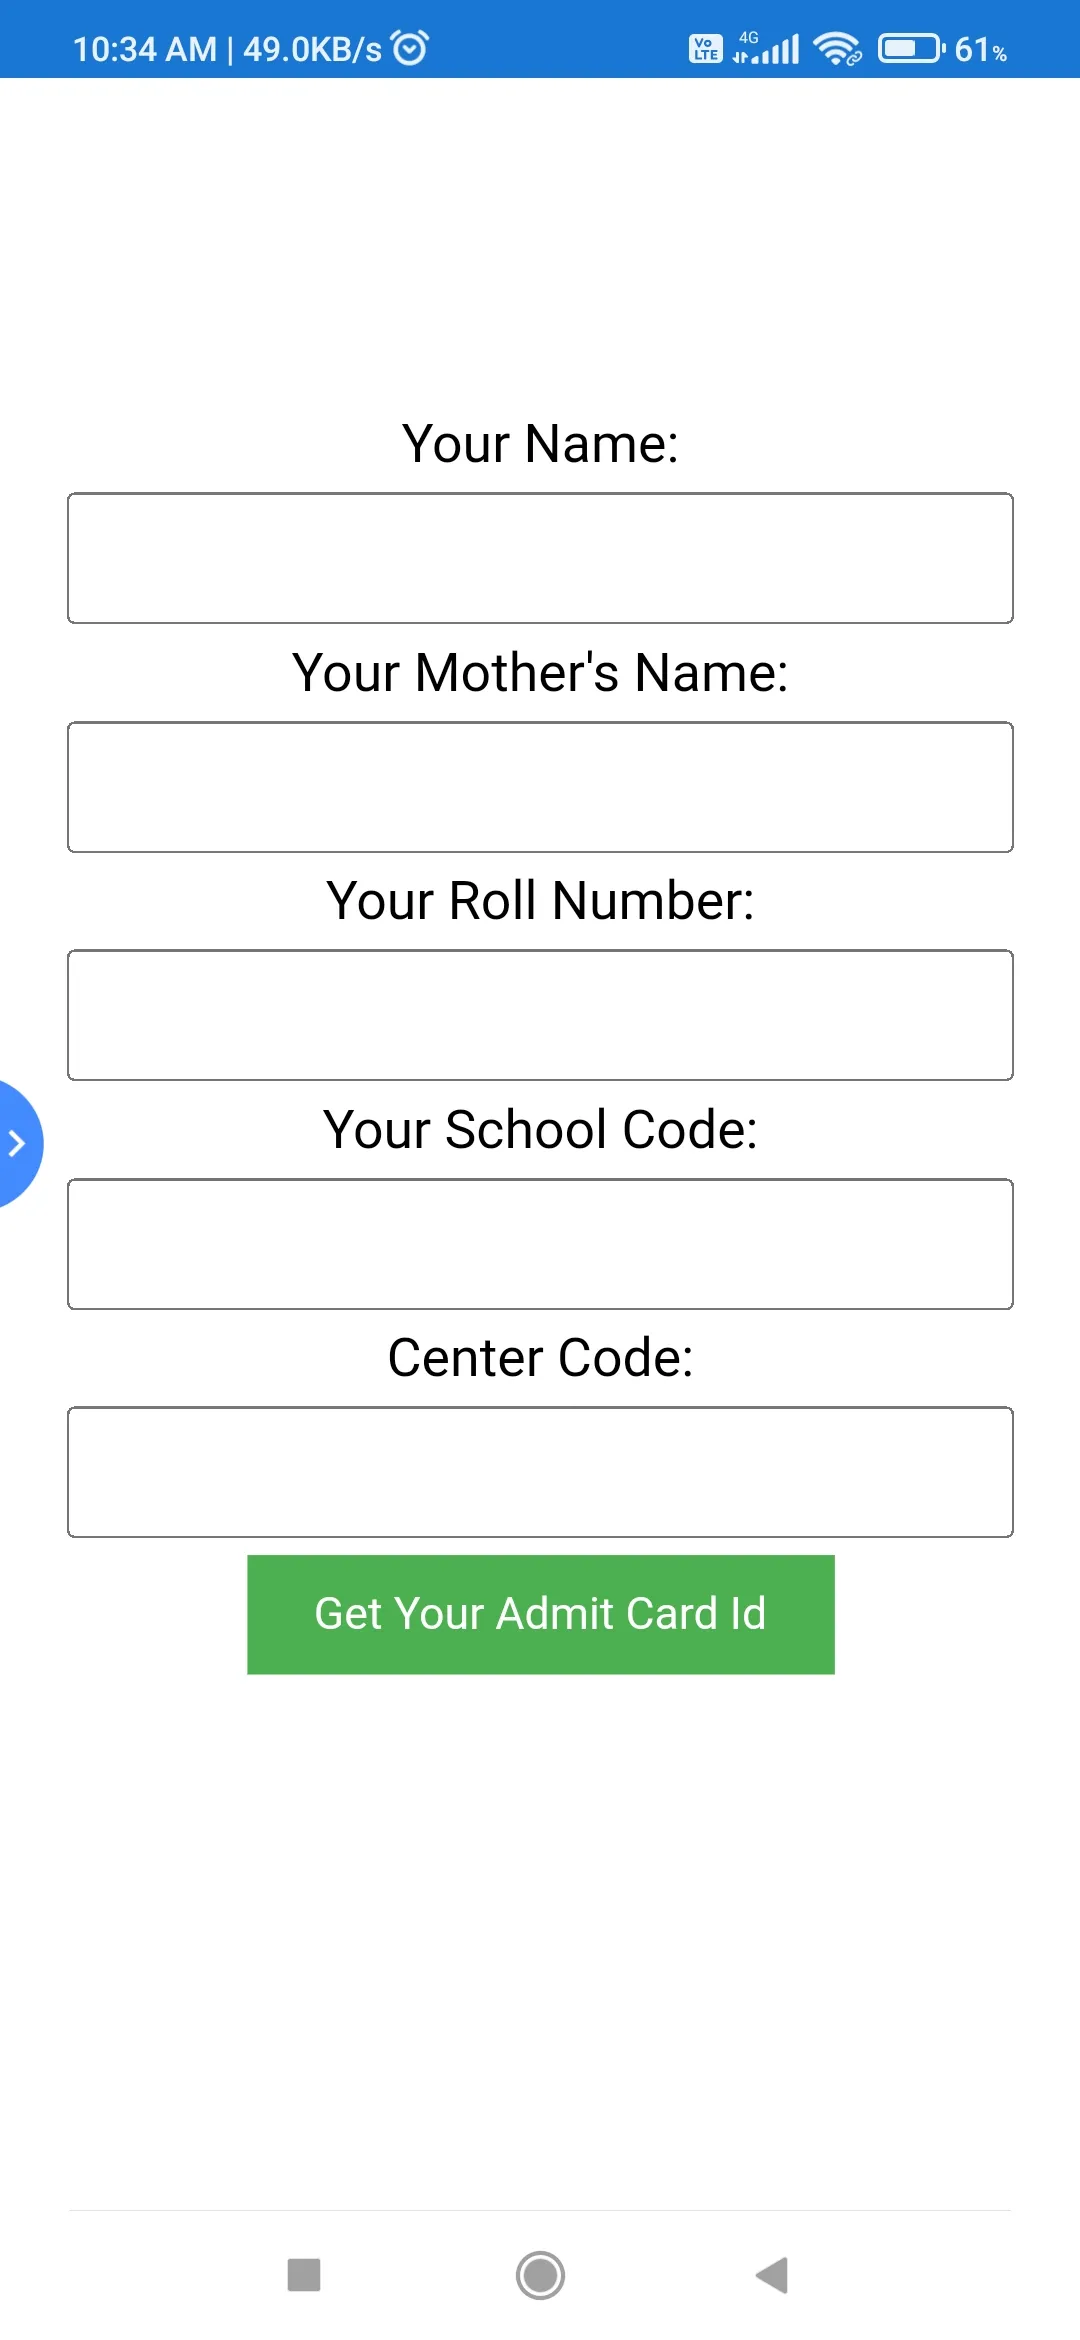
Task: Tap the VoLTE indicator icon
Action: tap(705, 48)
